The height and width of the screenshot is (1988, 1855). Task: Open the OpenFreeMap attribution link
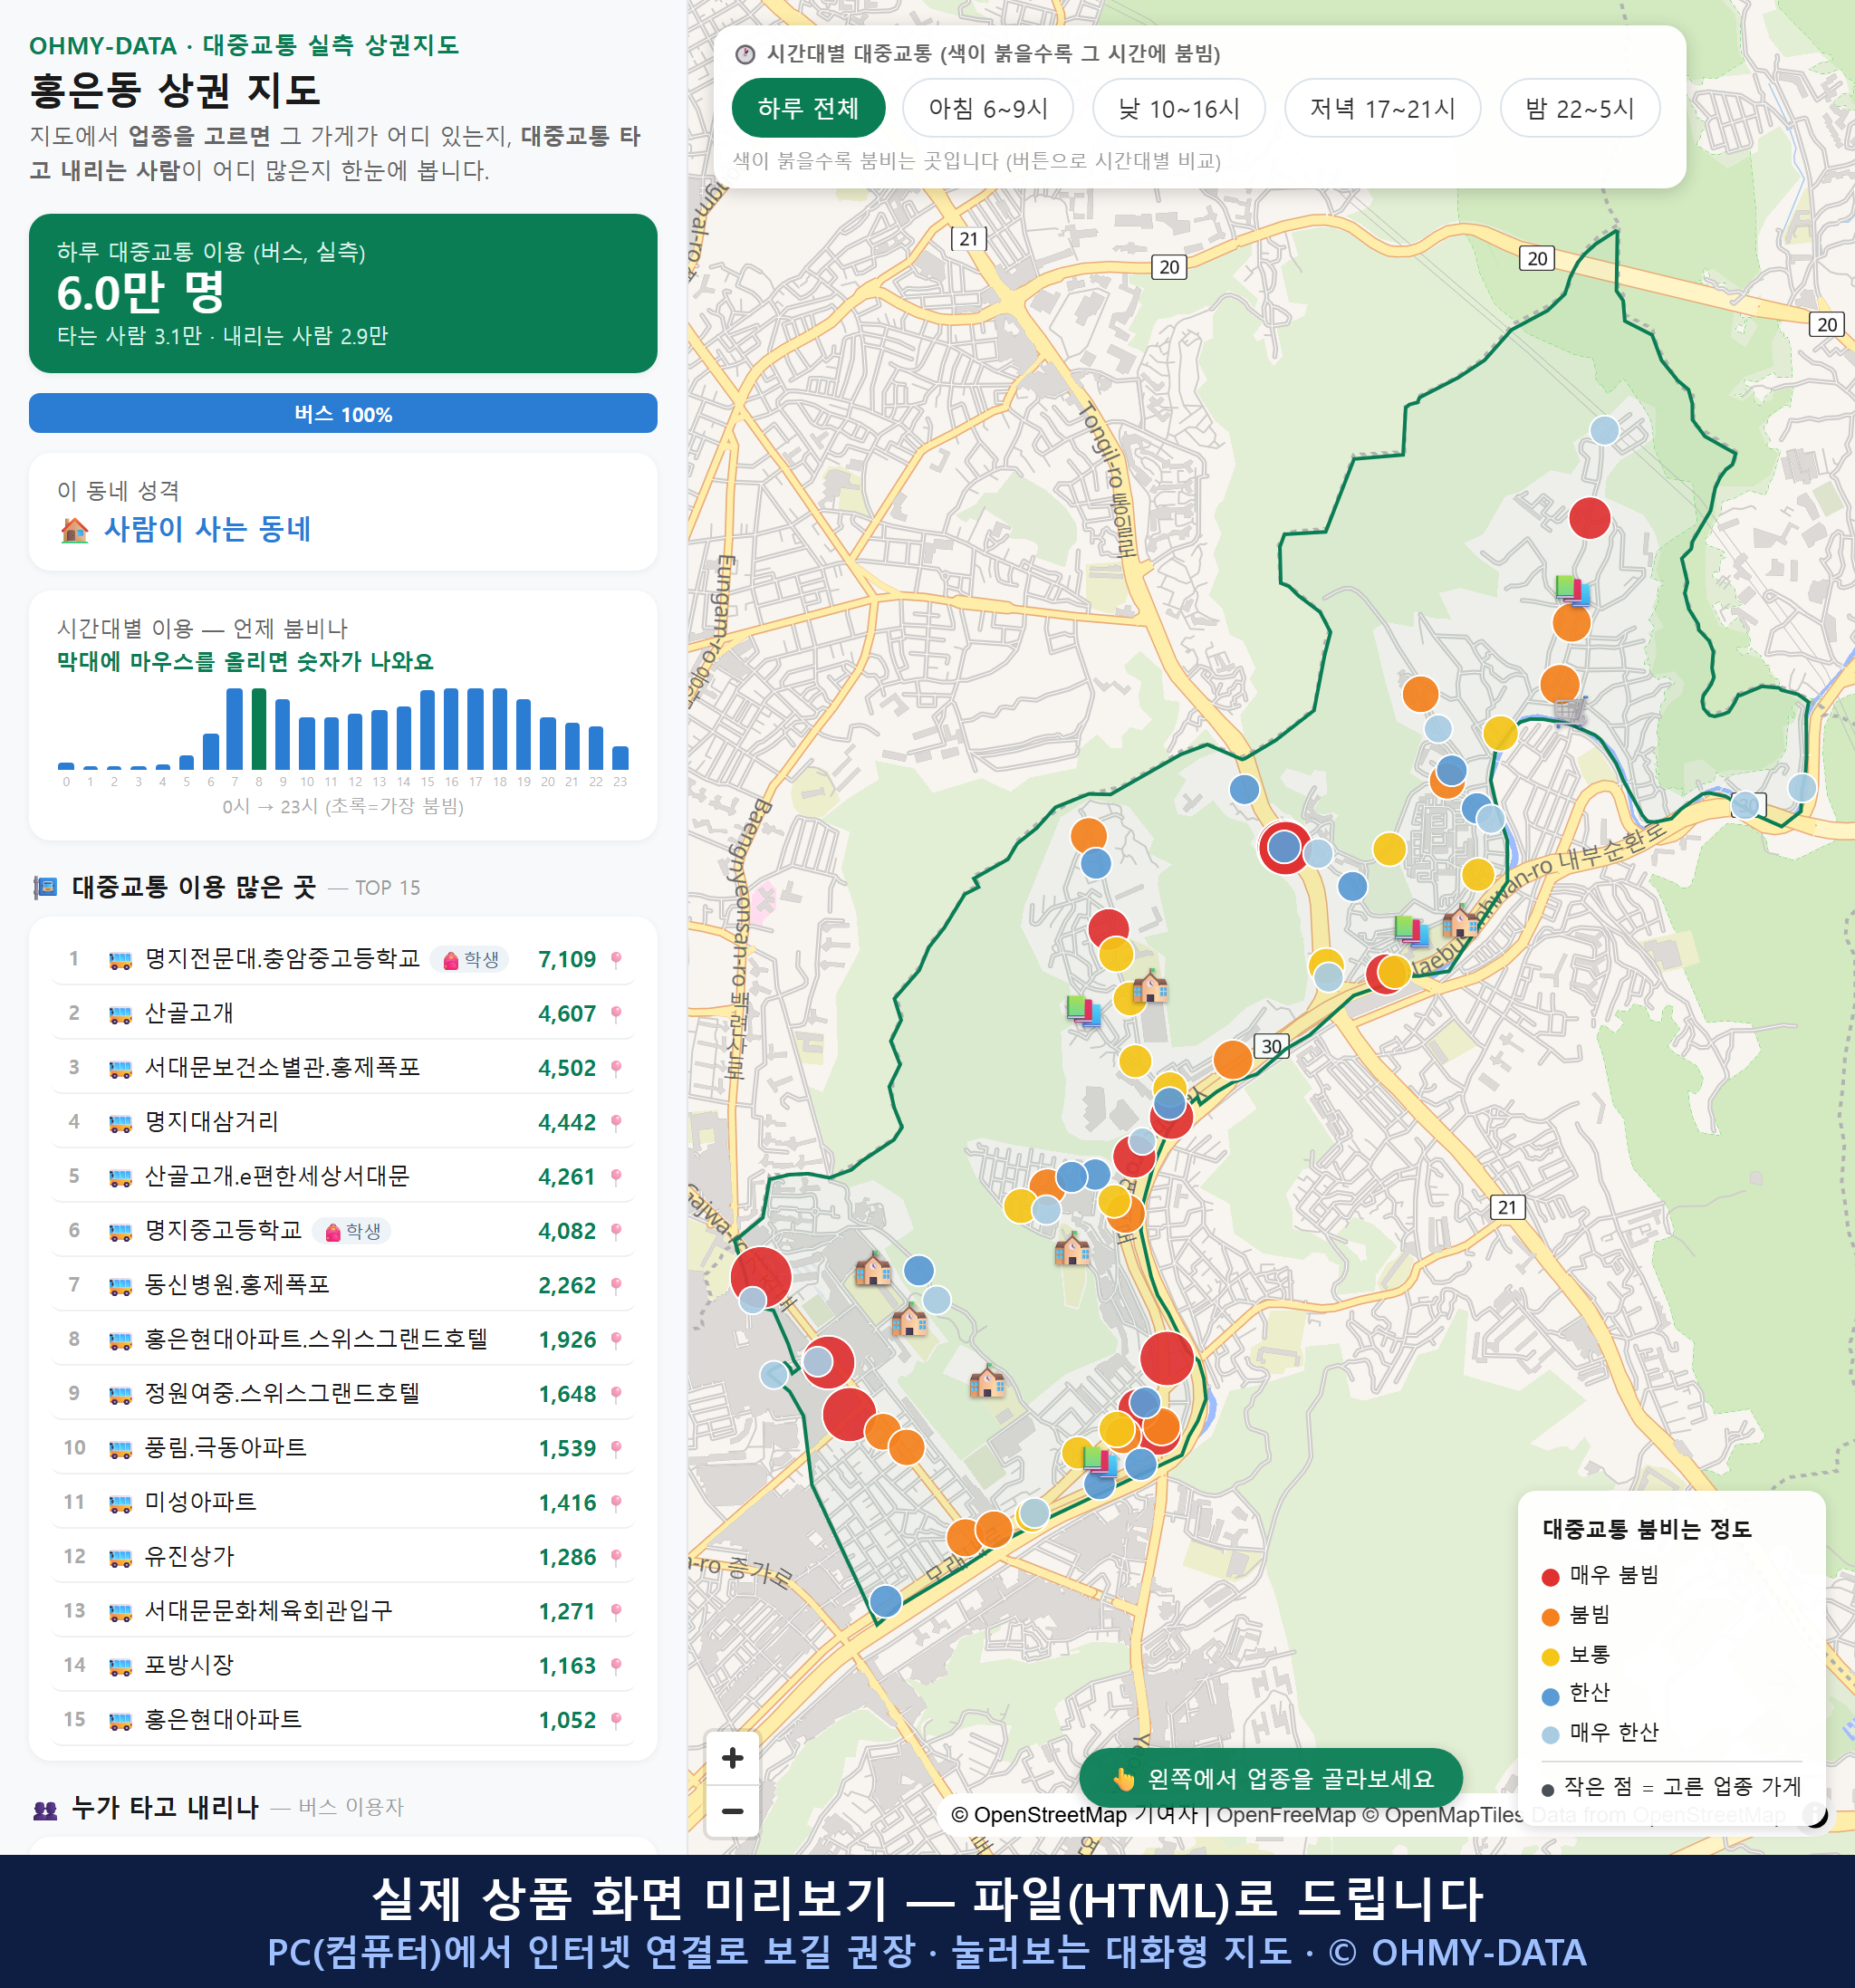click(1286, 1815)
